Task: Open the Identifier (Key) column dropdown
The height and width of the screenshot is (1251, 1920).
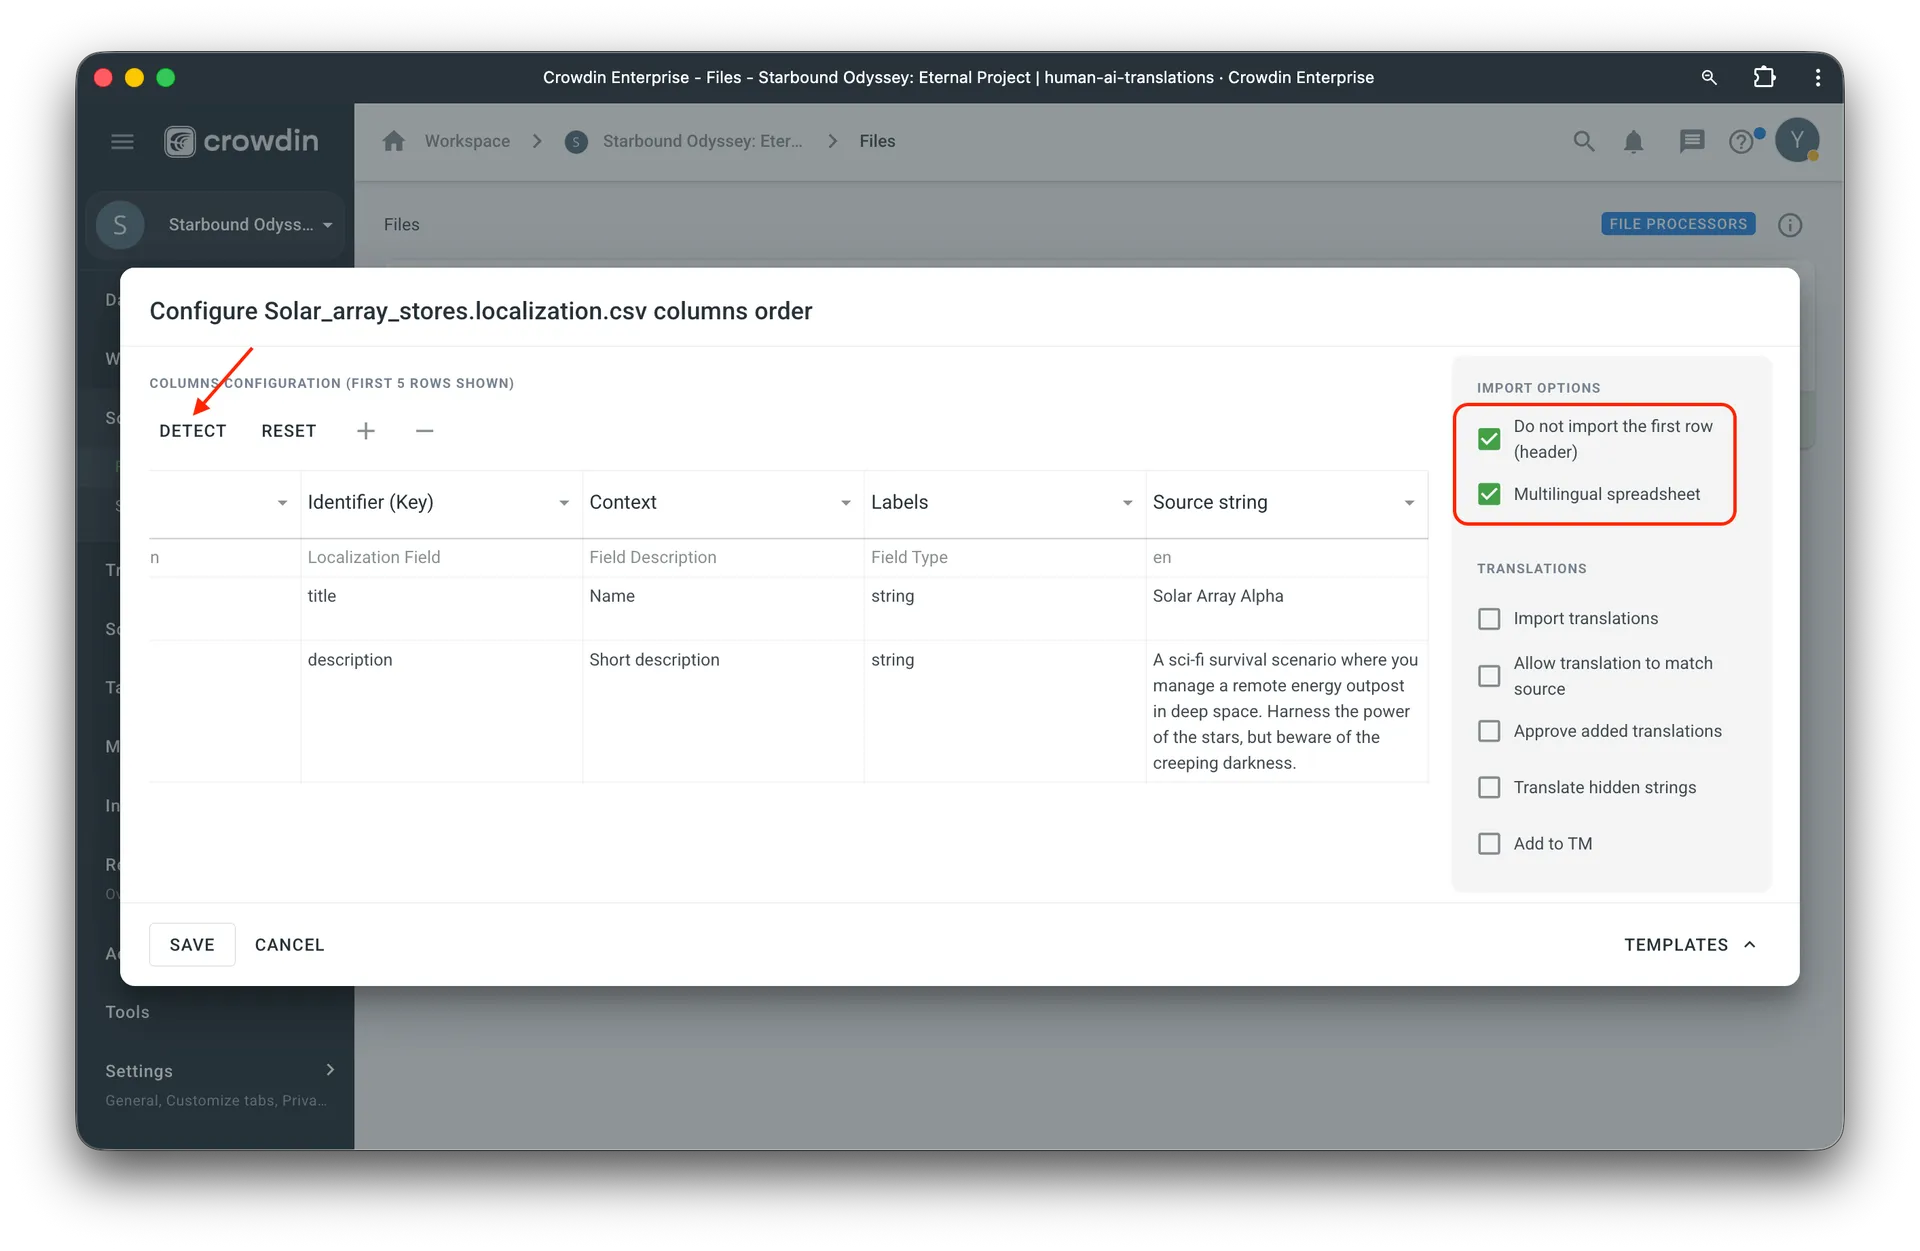Action: 563,503
